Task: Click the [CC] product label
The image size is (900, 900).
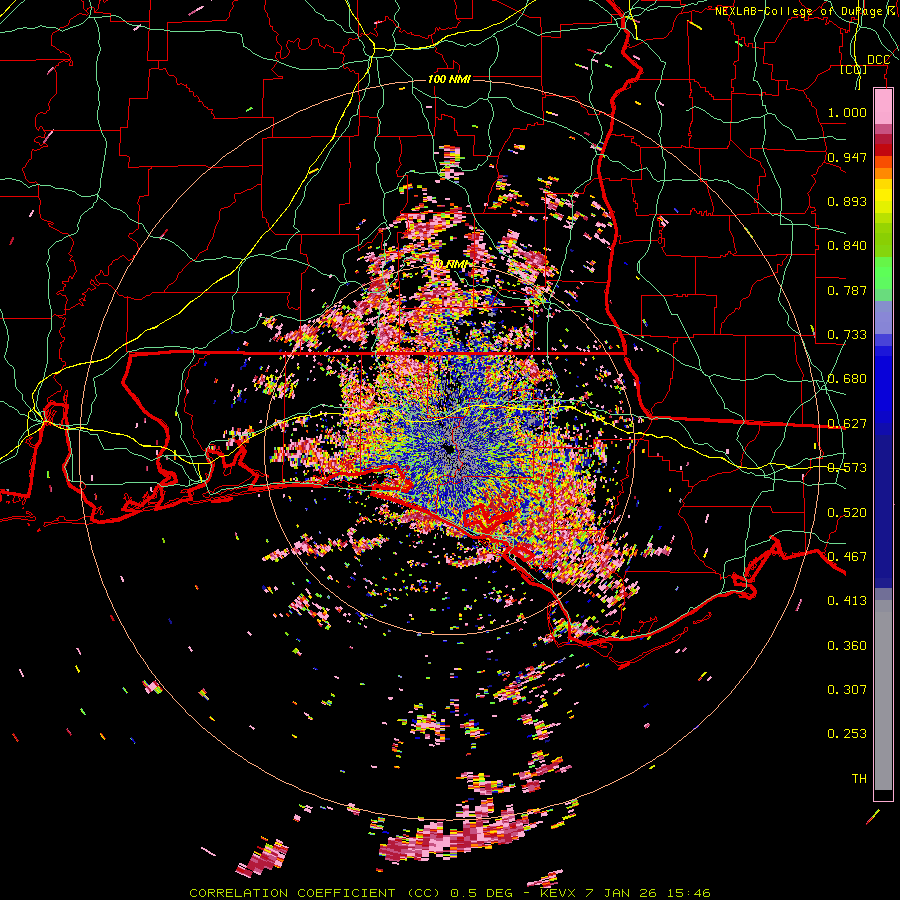Action: 854,69
